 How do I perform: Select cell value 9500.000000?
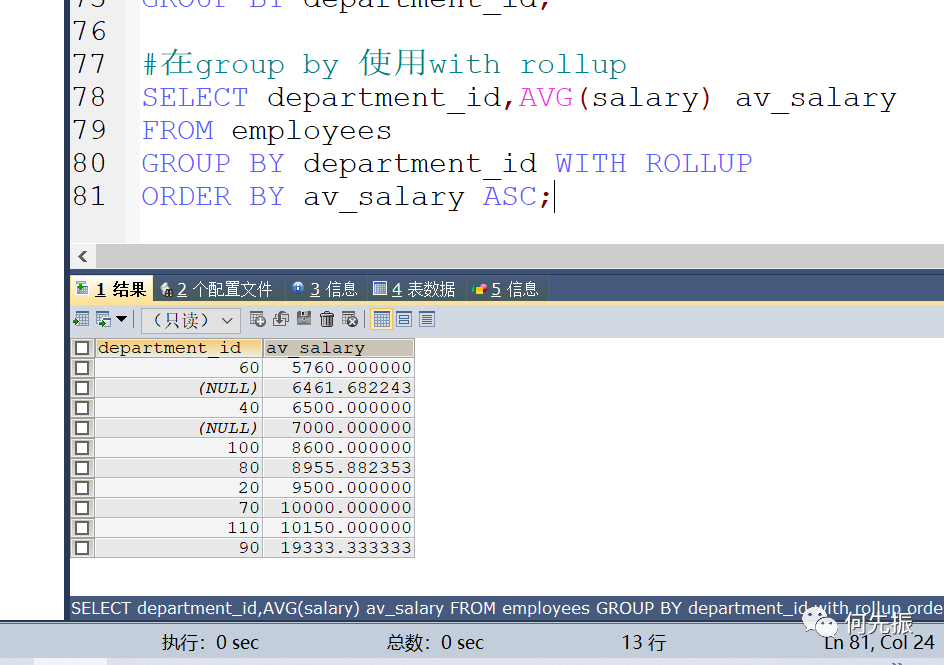[x=338, y=487]
